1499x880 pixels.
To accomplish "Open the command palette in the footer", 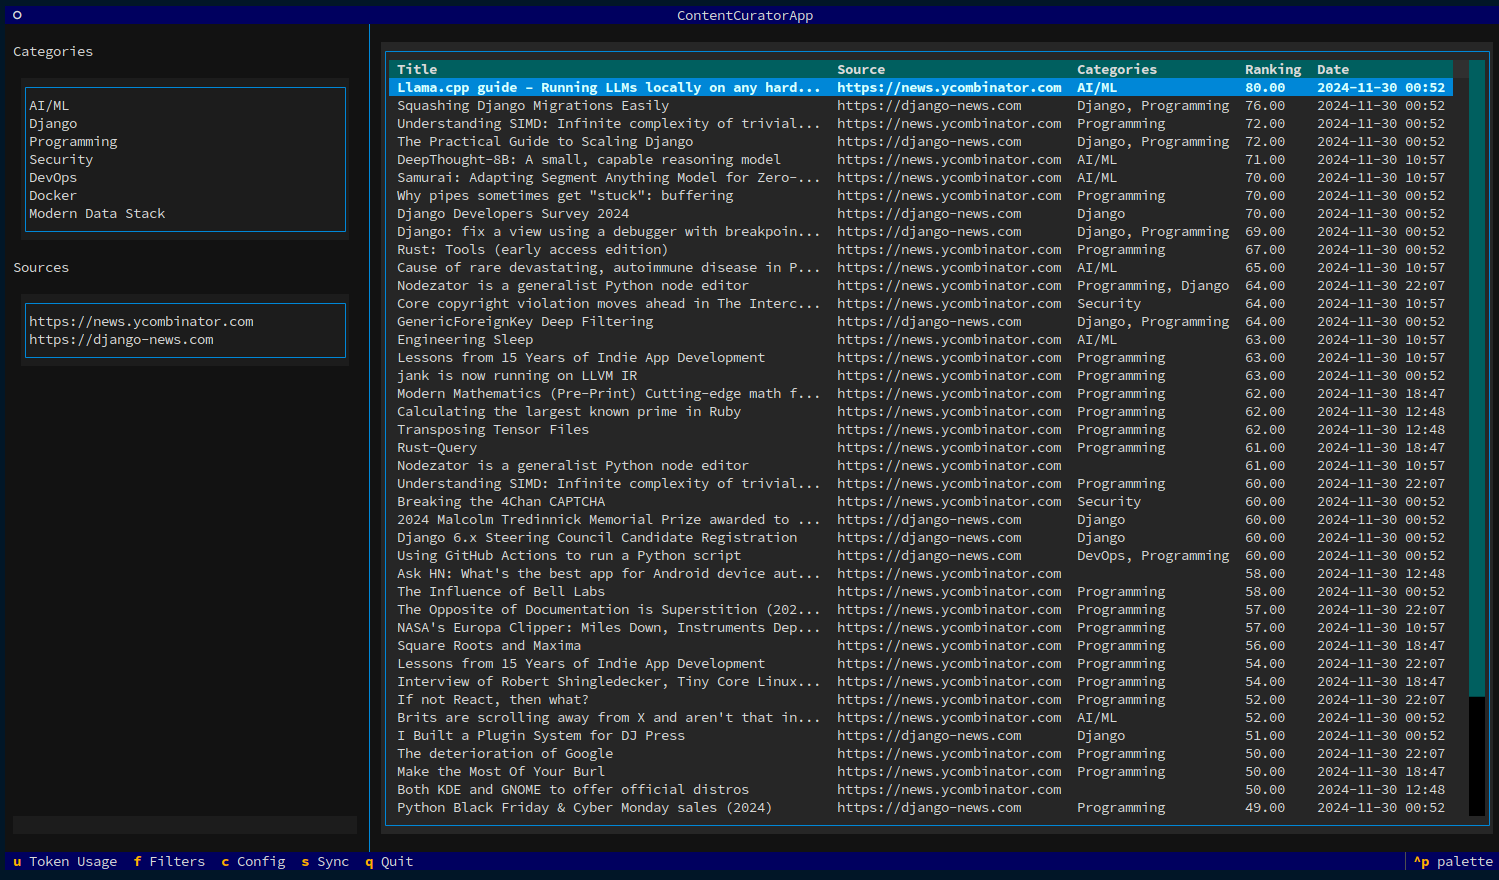I will [1453, 861].
